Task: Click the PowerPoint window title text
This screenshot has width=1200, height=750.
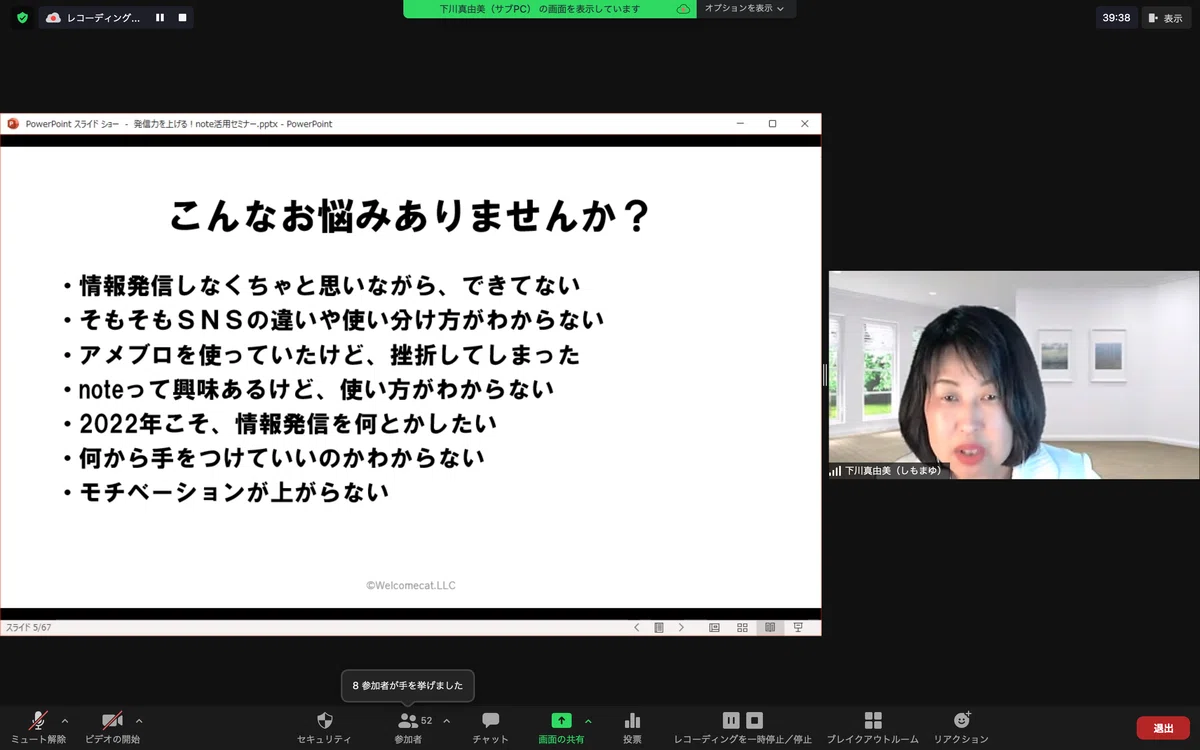Action: click(179, 124)
